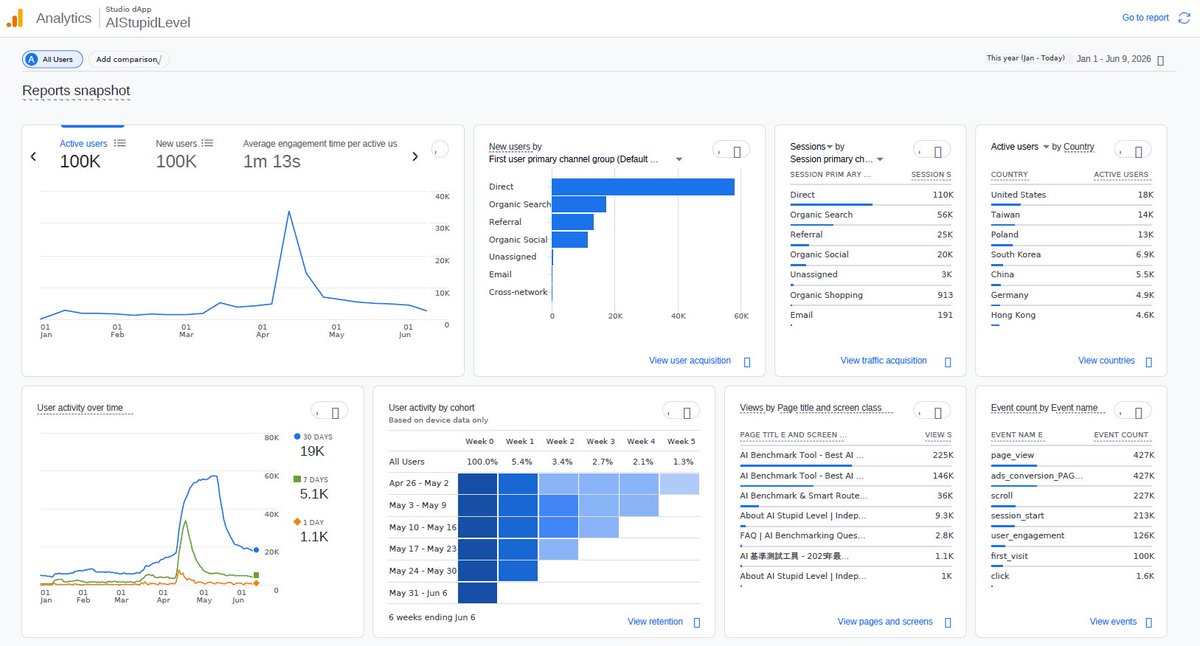Click the AIStupidLevel property name
Screen dimensions: 1200x646
coord(148,23)
